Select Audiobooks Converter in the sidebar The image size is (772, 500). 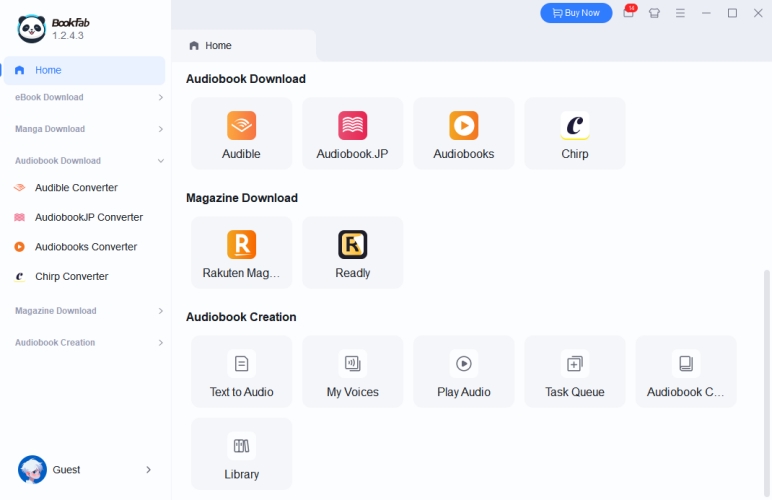click(x=84, y=247)
